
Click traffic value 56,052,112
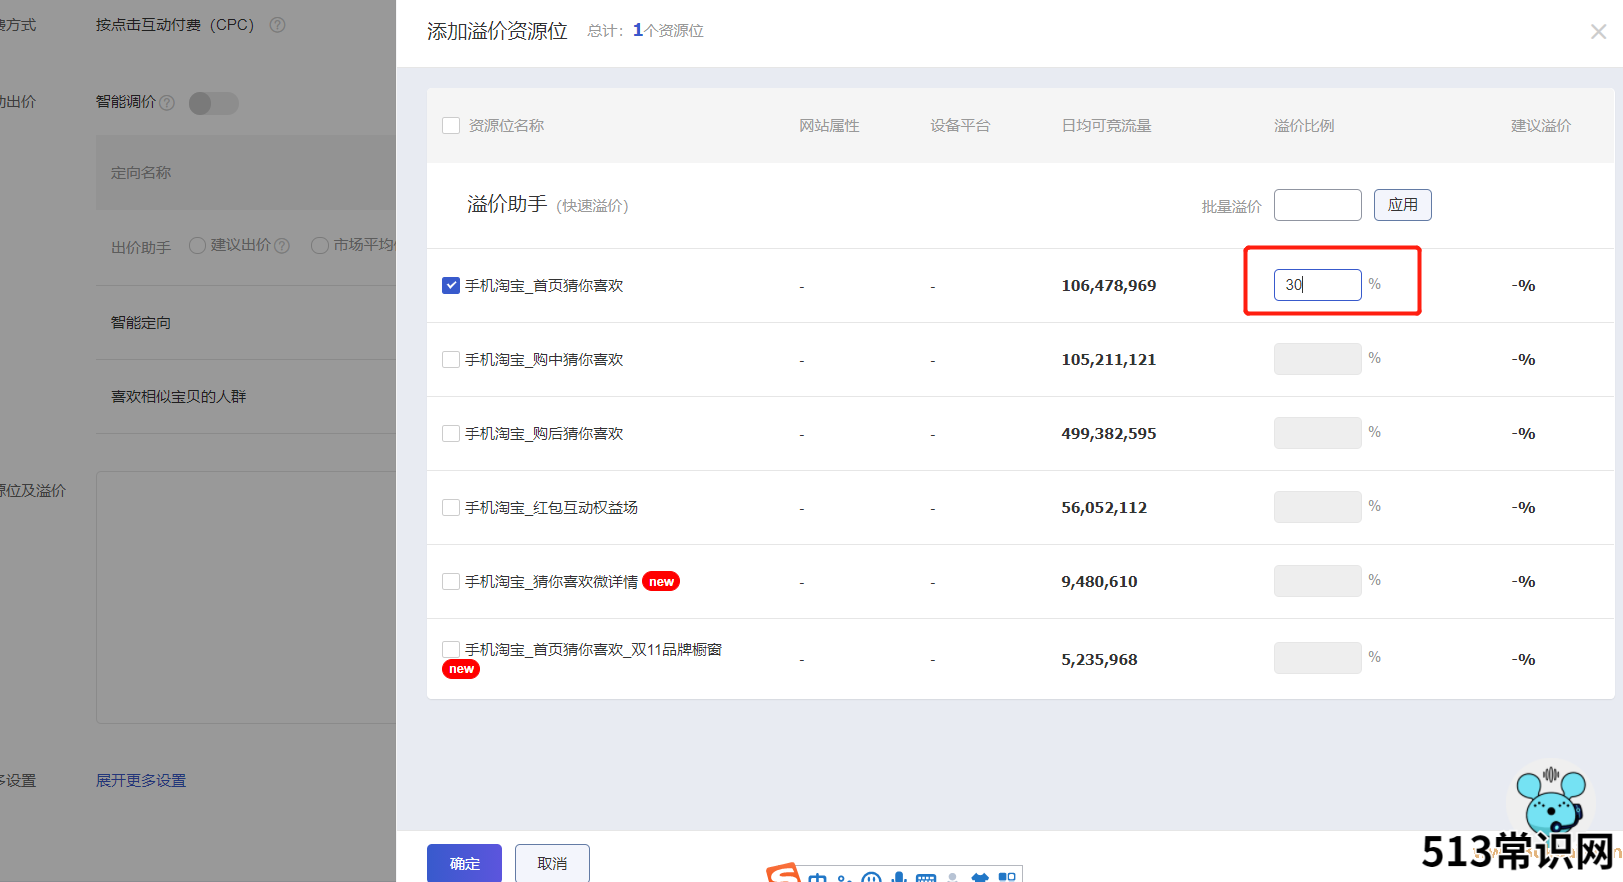pyautogui.click(x=1104, y=508)
